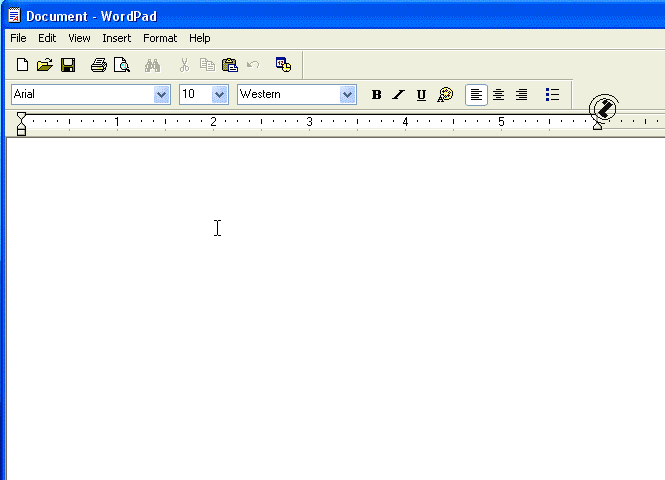Click the right indent marker on the ruler
Screen dimensions: 665x480
click(x=597, y=126)
